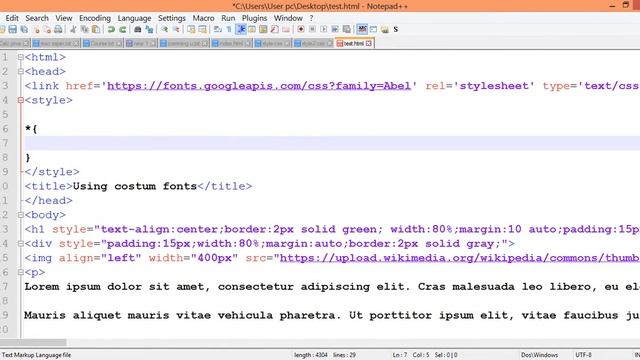Toggle synchronize vertical scrolling icon
The image size is (640, 360).
coord(191,29)
